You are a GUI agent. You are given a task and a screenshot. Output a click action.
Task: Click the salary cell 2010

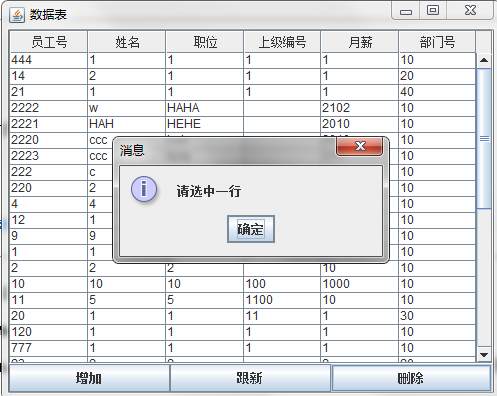tap(360, 124)
